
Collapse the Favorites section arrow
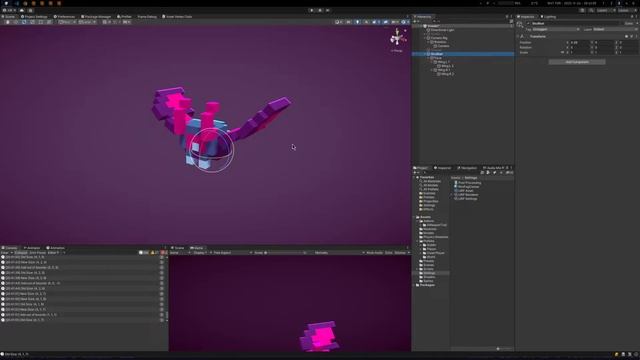414,178
